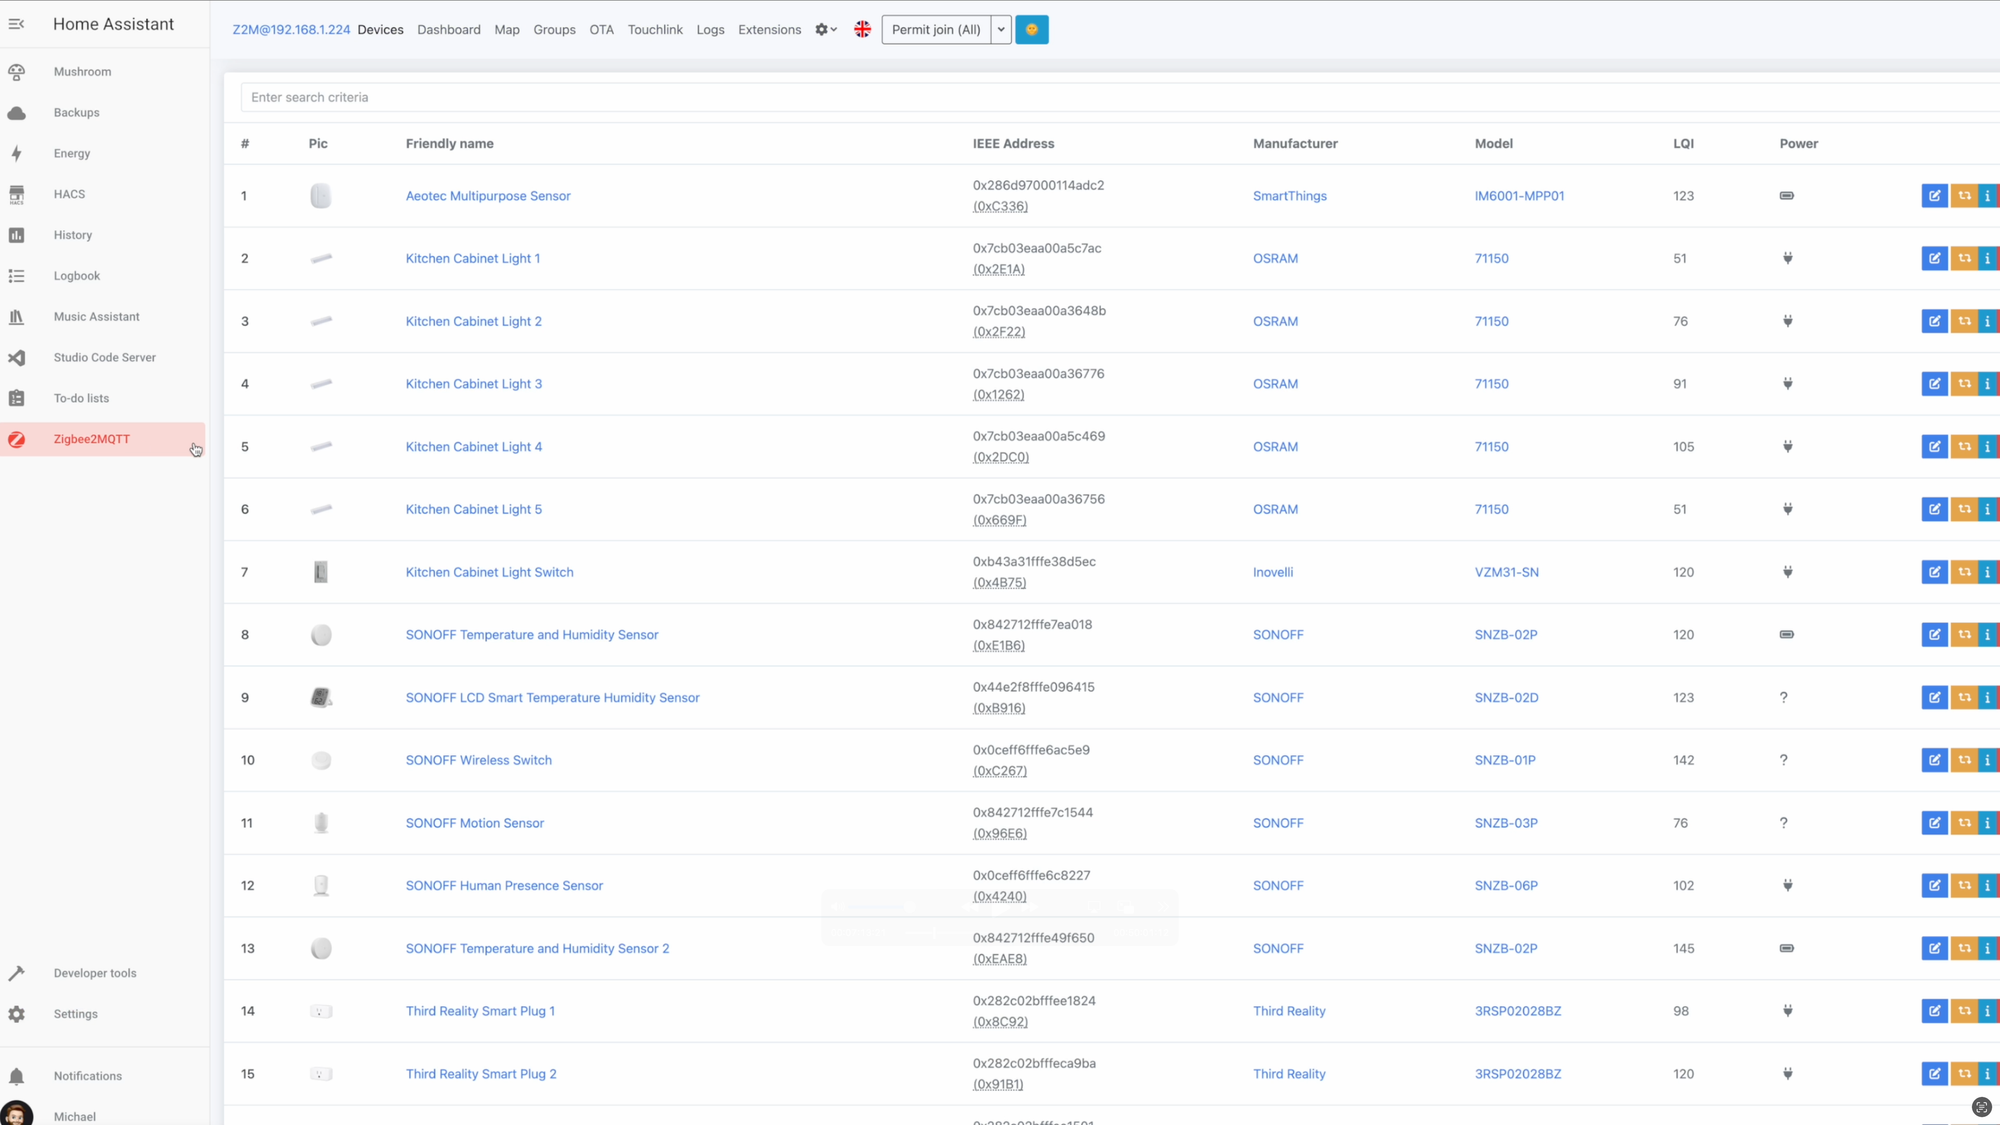Open Kitchen Cabinet Light Switch device link
The height and width of the screenshot is (1125, 2000).
click(x=489, y=572)
